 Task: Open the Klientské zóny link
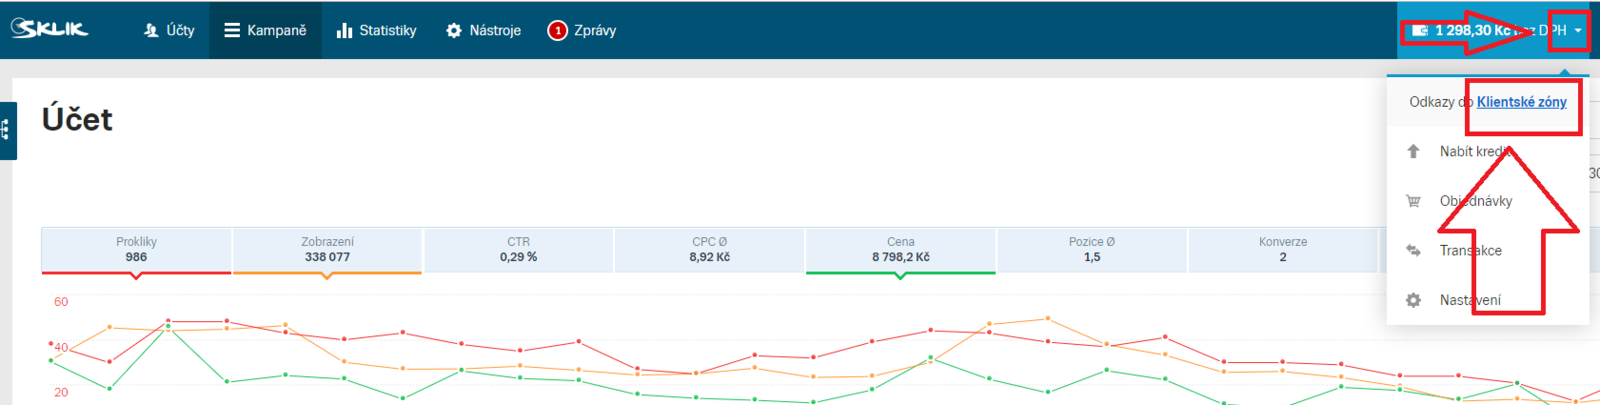click(1521, 102)
